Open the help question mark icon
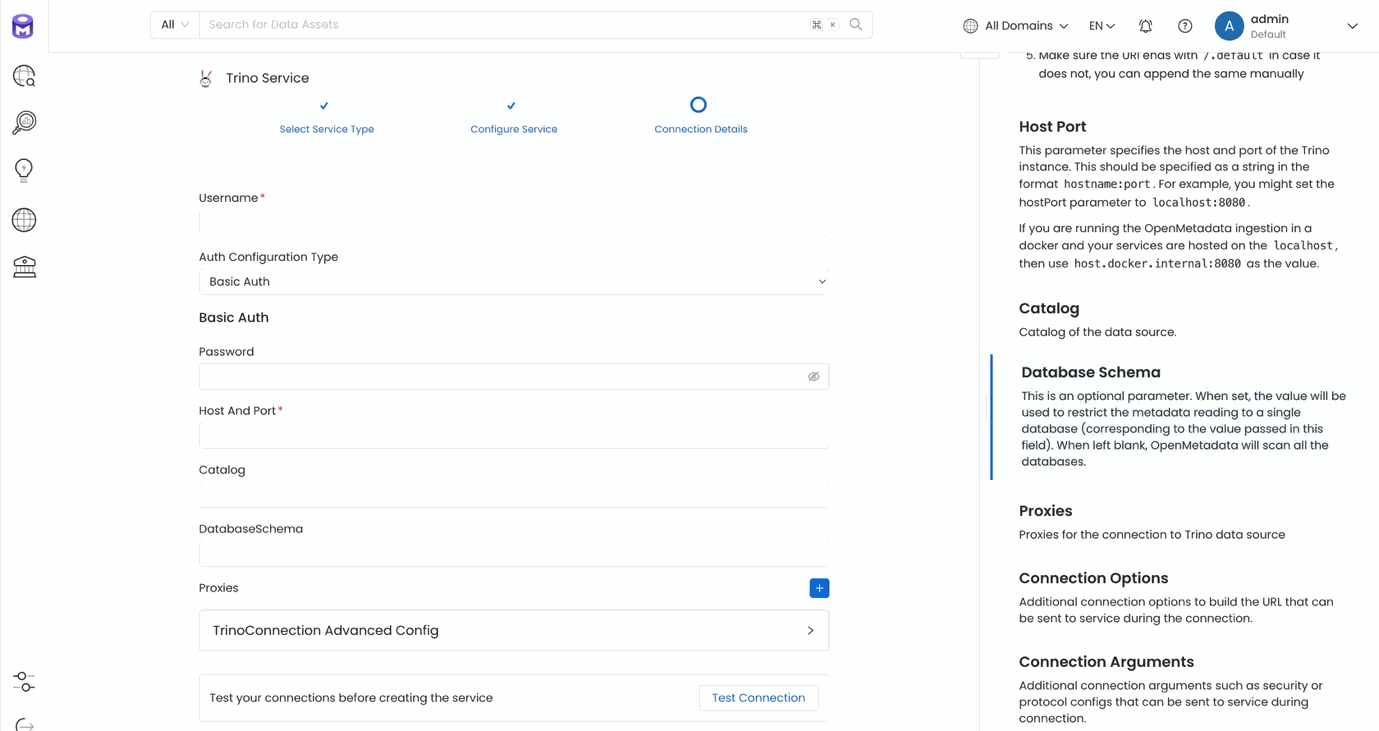 coord(1185,26)
